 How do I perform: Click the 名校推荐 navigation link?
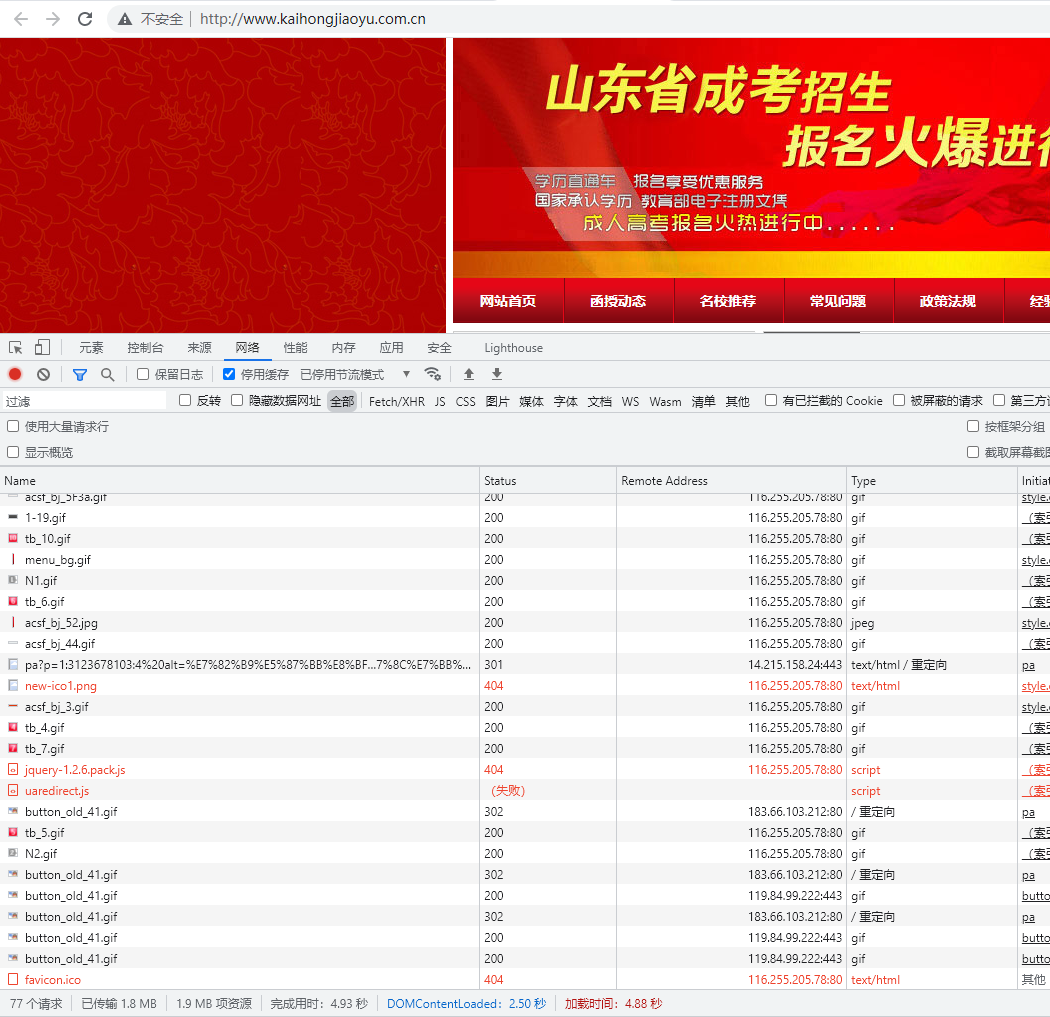[x=727, y=301]
